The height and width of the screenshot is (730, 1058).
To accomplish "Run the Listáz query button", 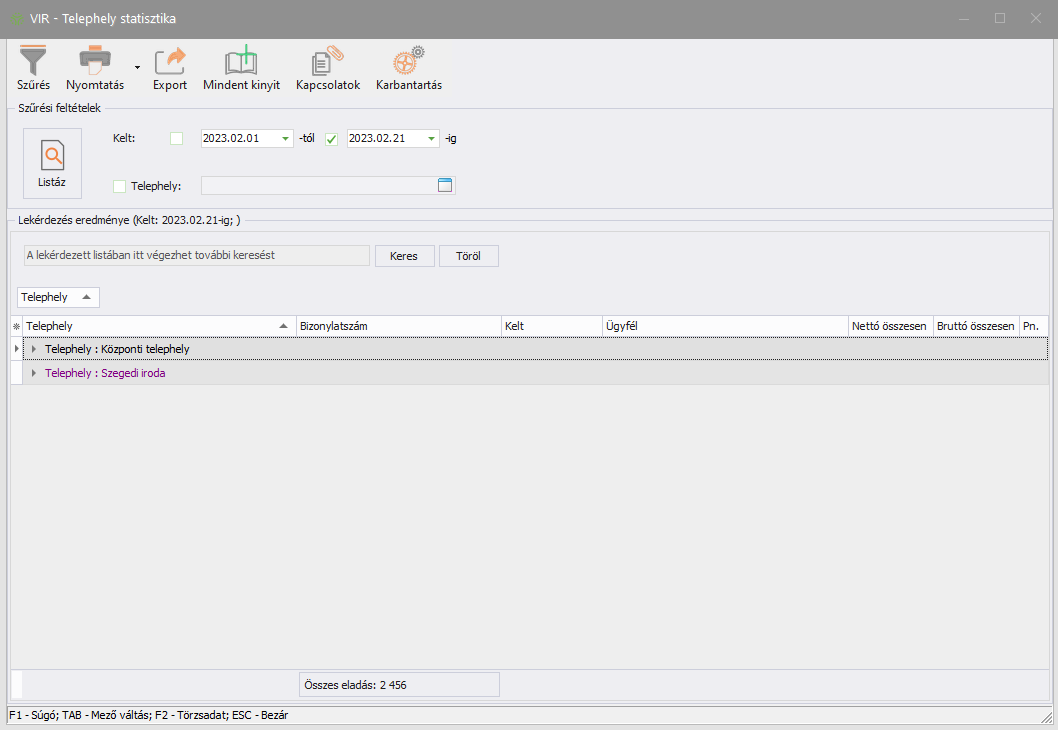I will pos(52,164).
